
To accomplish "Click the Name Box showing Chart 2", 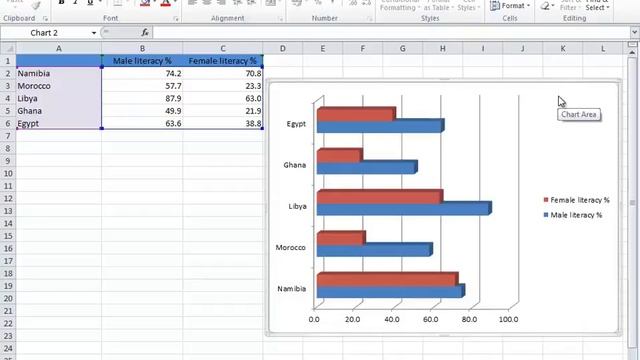I will point(44,33).
